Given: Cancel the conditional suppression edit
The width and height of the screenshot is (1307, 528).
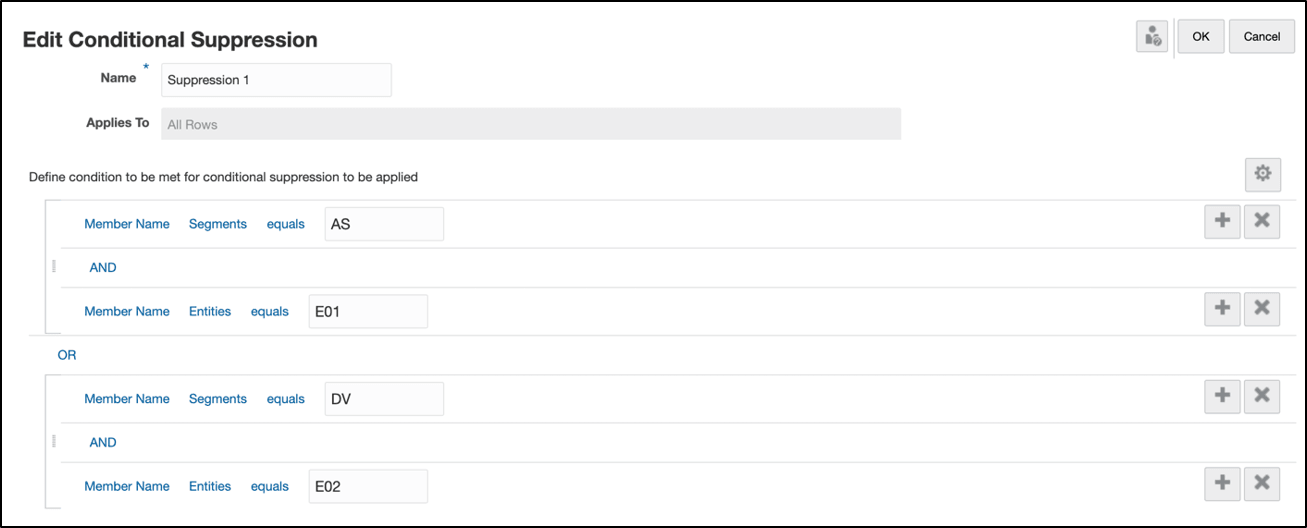Looking at the screenshot, I should [1261, 36].
